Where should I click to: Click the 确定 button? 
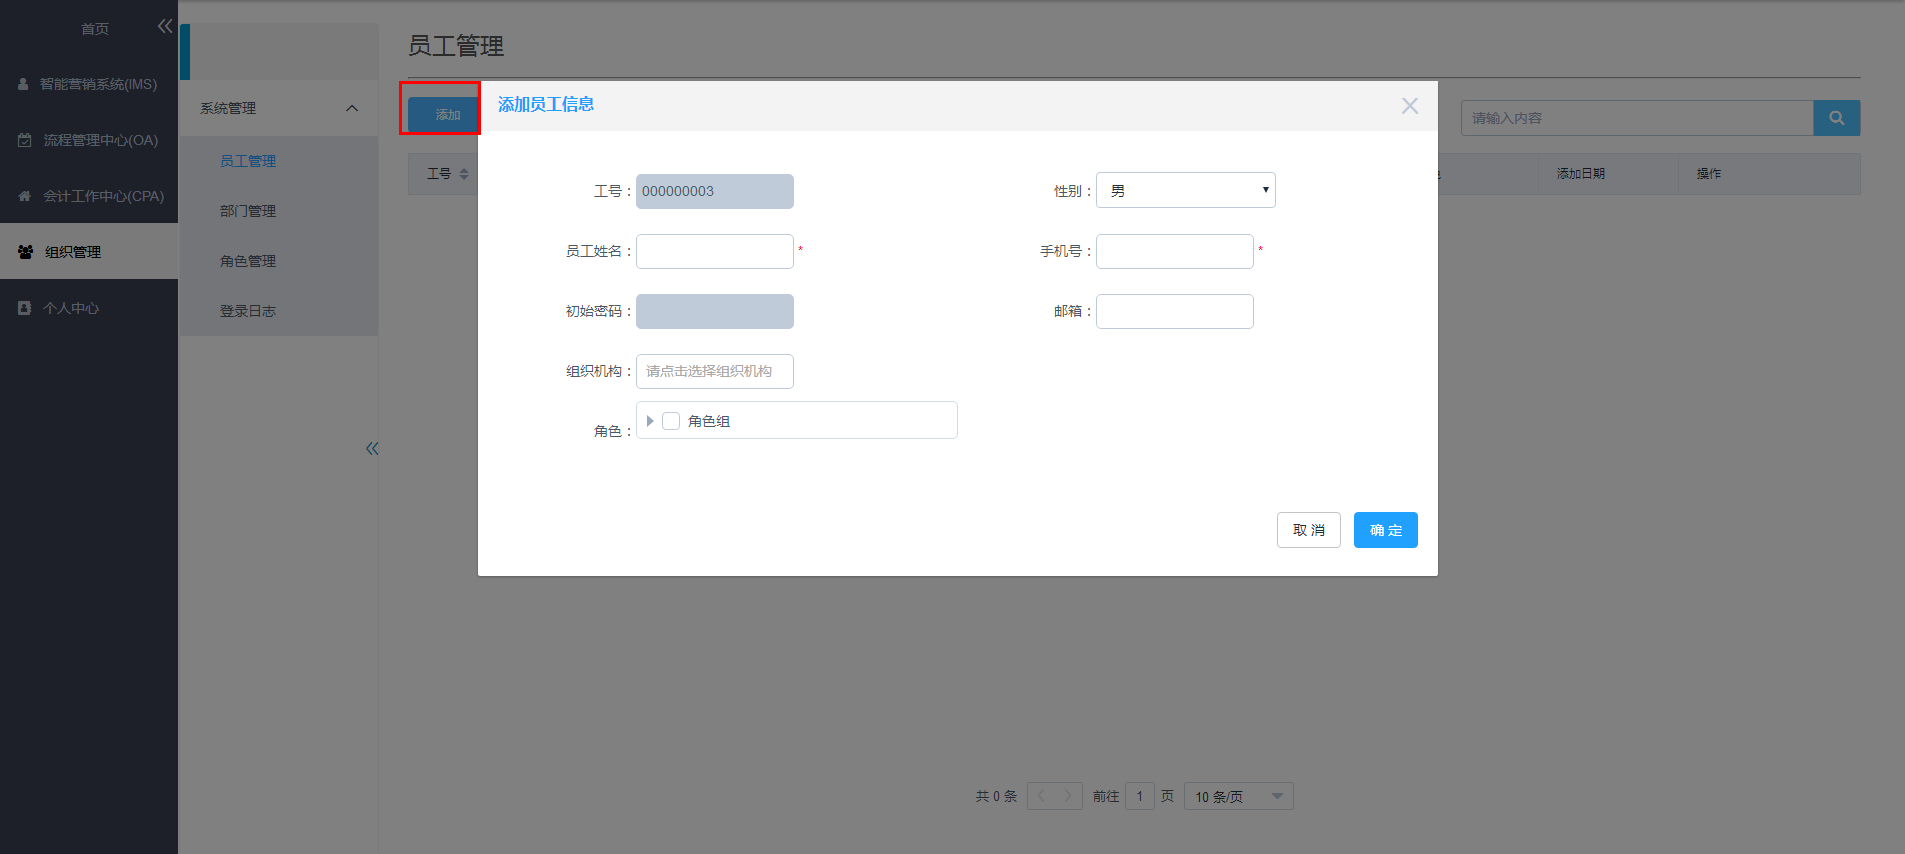pos(1385,530)
